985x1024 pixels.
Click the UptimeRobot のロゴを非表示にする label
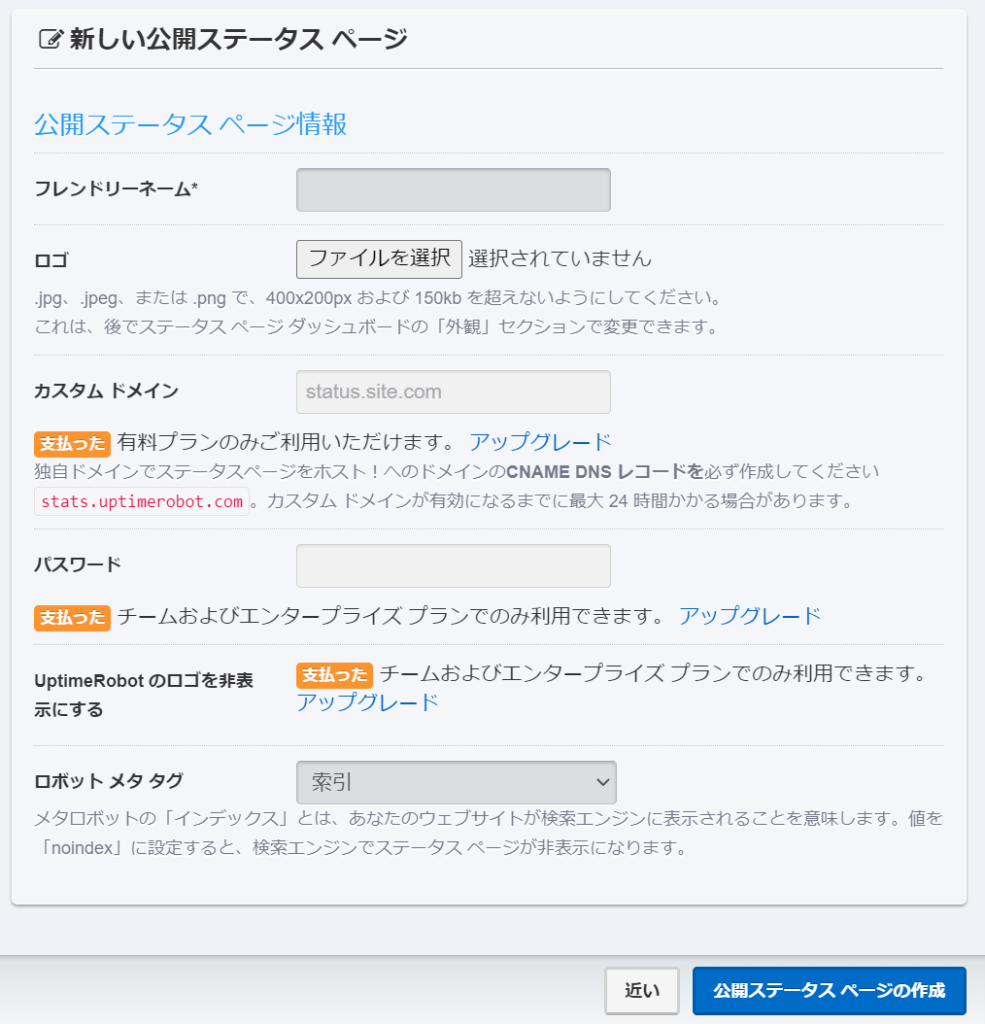pos(143,695)
